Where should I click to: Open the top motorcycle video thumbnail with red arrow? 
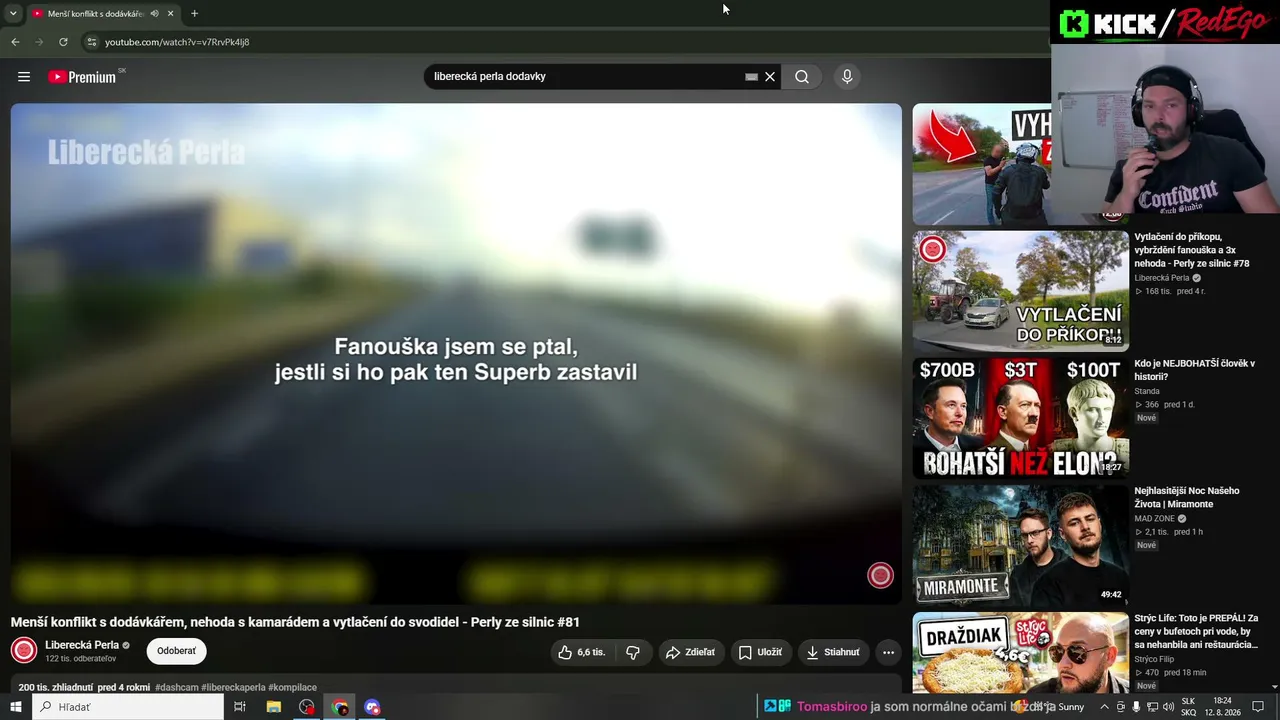pos(981,164)
